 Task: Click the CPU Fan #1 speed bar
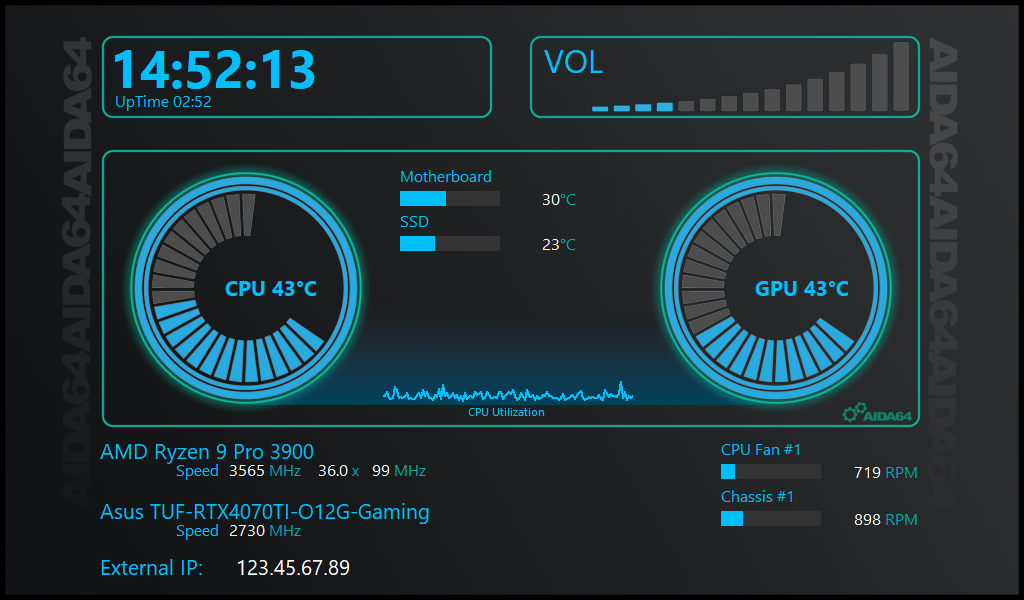tap(770, 472)
